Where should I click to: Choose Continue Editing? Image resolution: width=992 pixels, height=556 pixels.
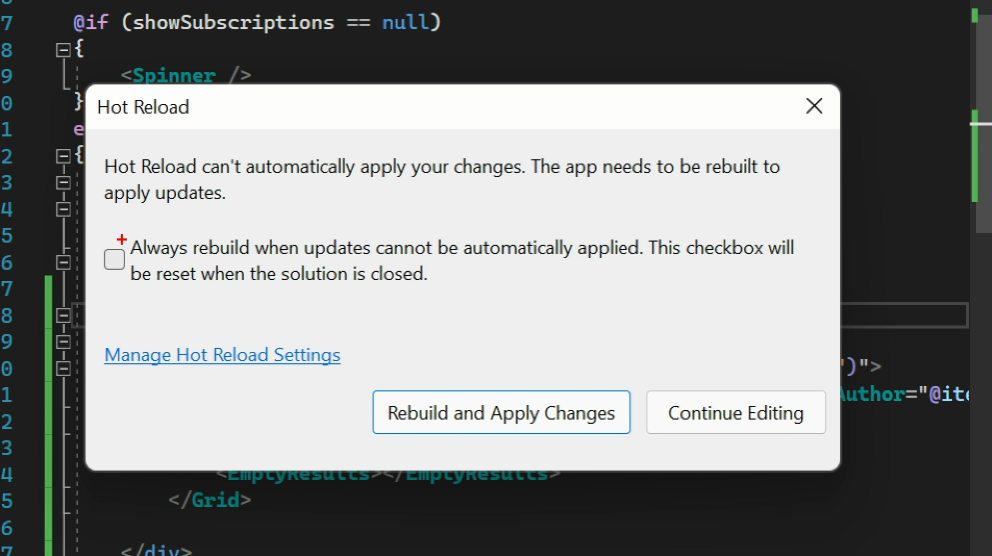735,413
